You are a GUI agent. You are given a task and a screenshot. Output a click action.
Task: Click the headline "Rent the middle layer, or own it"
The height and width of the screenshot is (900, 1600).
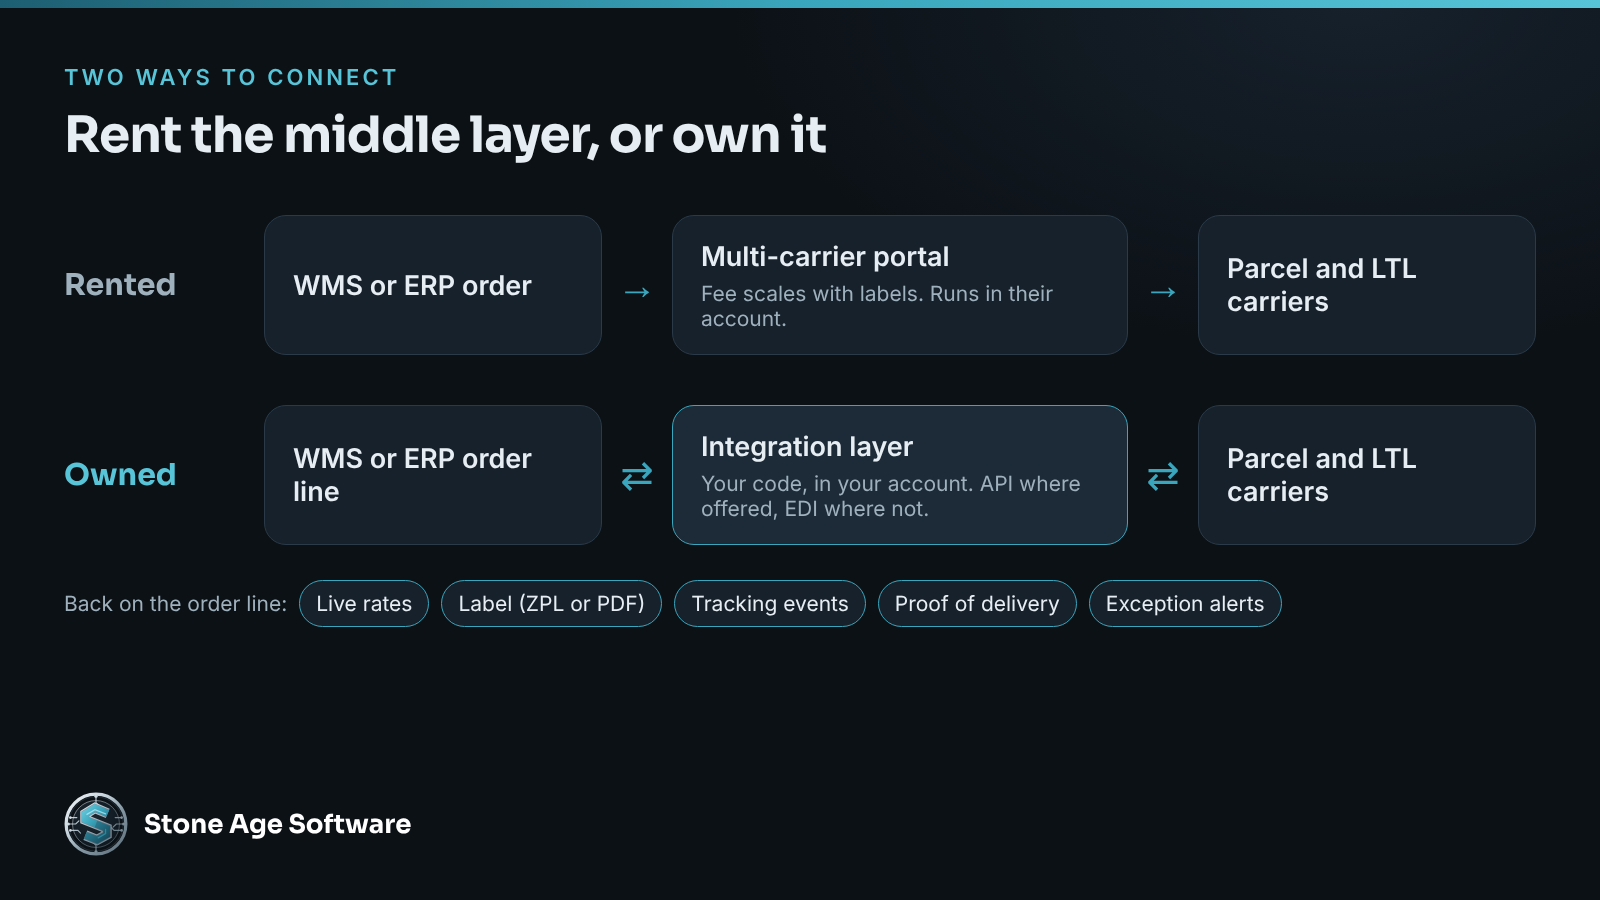tap(446, 135)
